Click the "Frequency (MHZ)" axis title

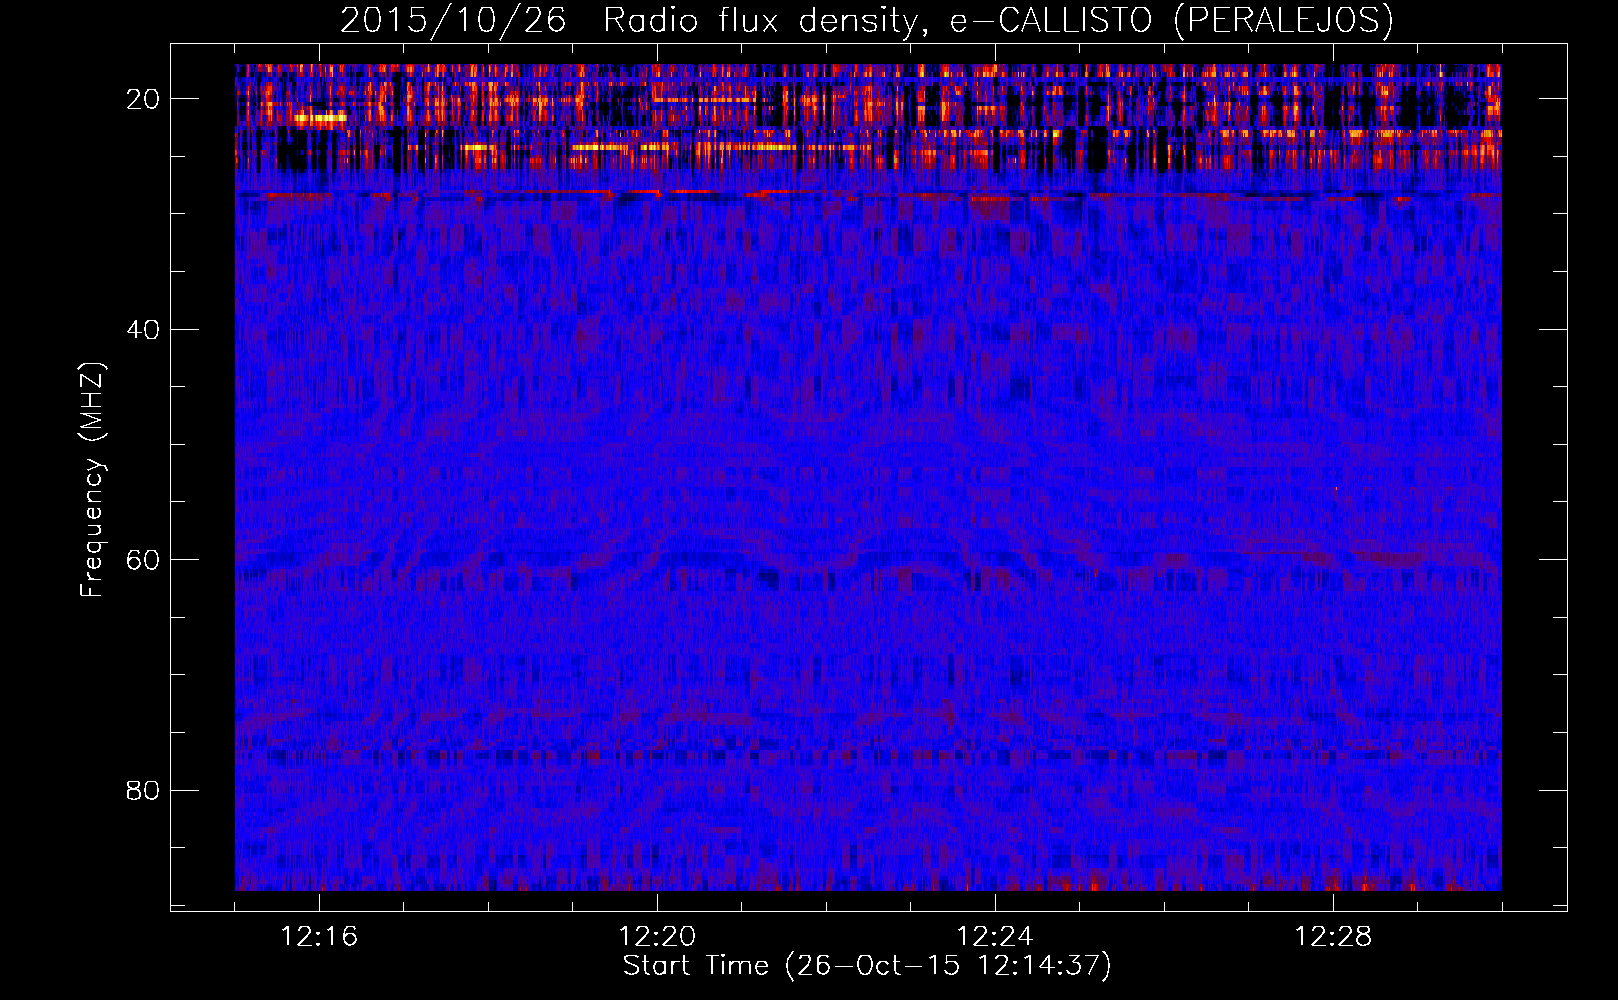[92, 480]
